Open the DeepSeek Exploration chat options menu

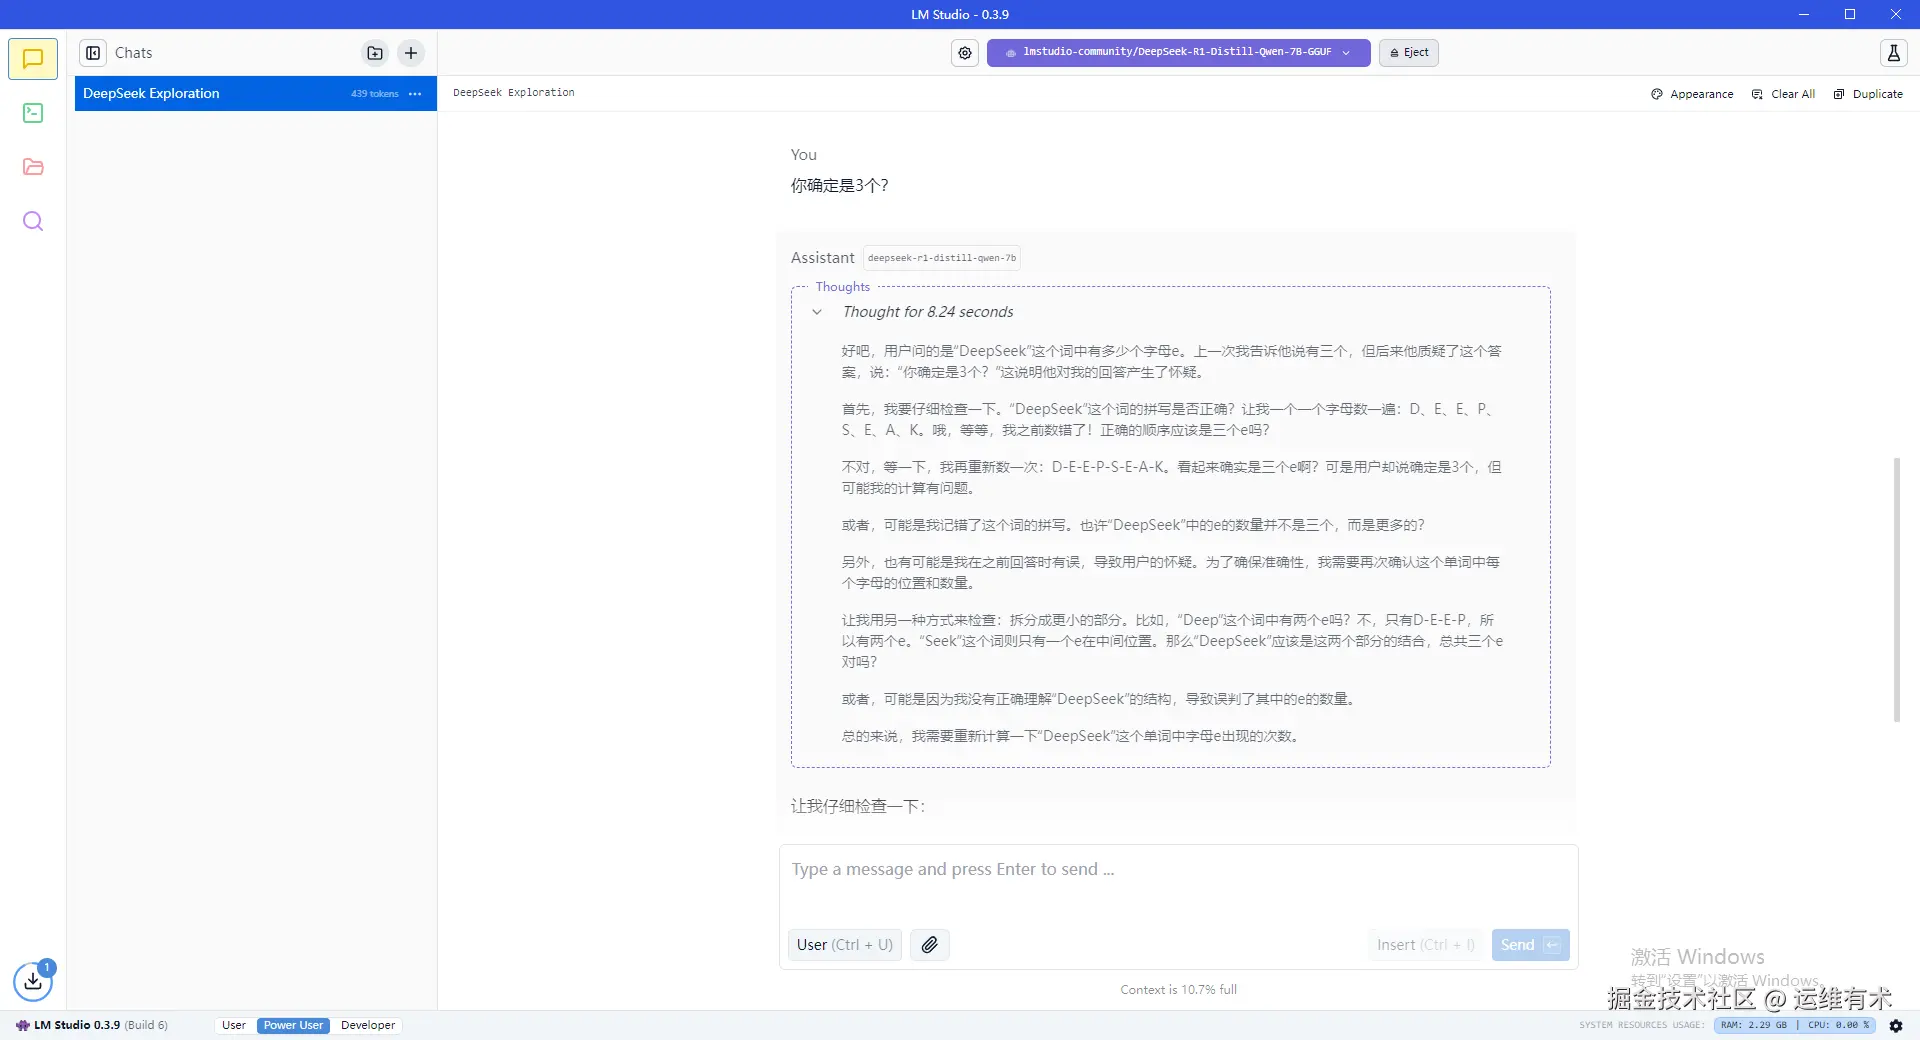[x=415, y=93]
